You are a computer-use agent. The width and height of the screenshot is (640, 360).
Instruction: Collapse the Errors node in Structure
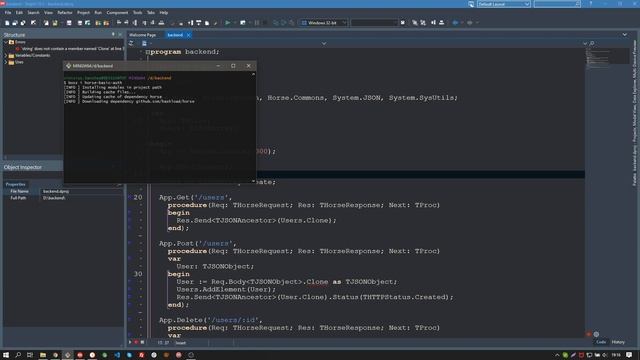pyautogui.click(x=6, y=42)
